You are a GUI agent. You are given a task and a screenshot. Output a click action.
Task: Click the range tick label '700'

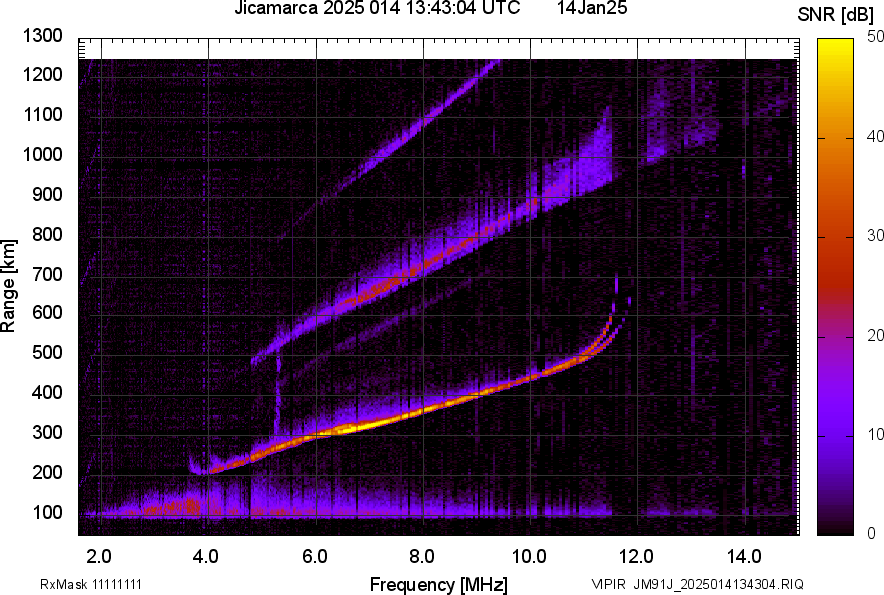pyautogui.click(x=47, y=274)
